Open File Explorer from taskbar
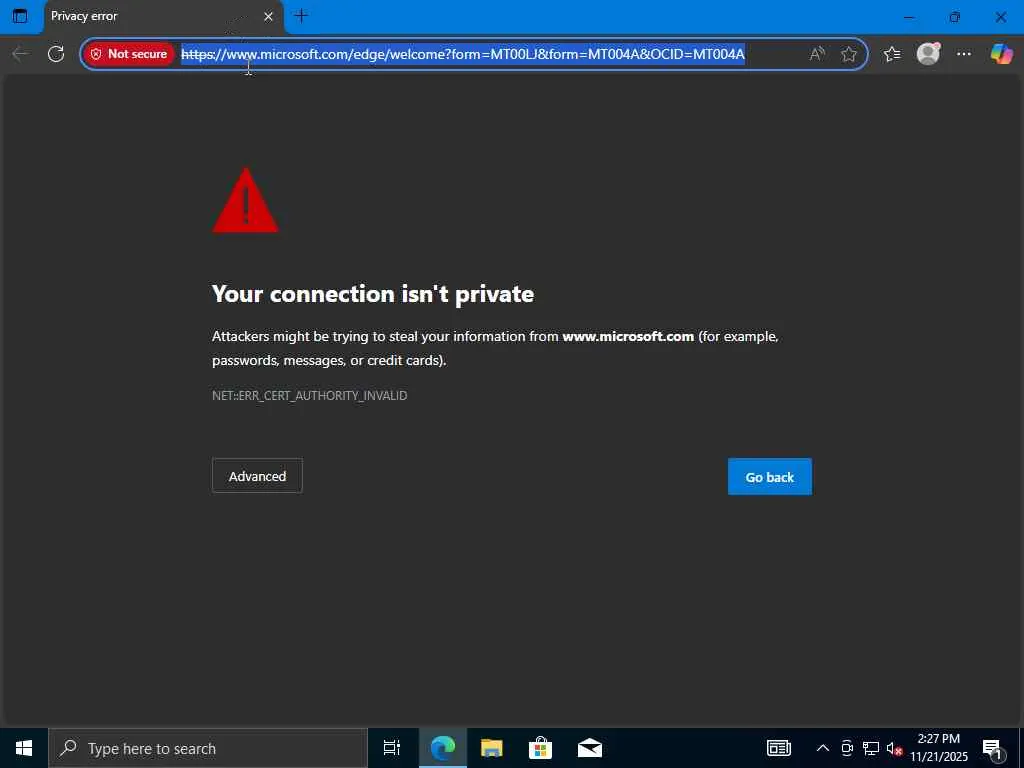1024x768 pixels. tap(491, 748)
